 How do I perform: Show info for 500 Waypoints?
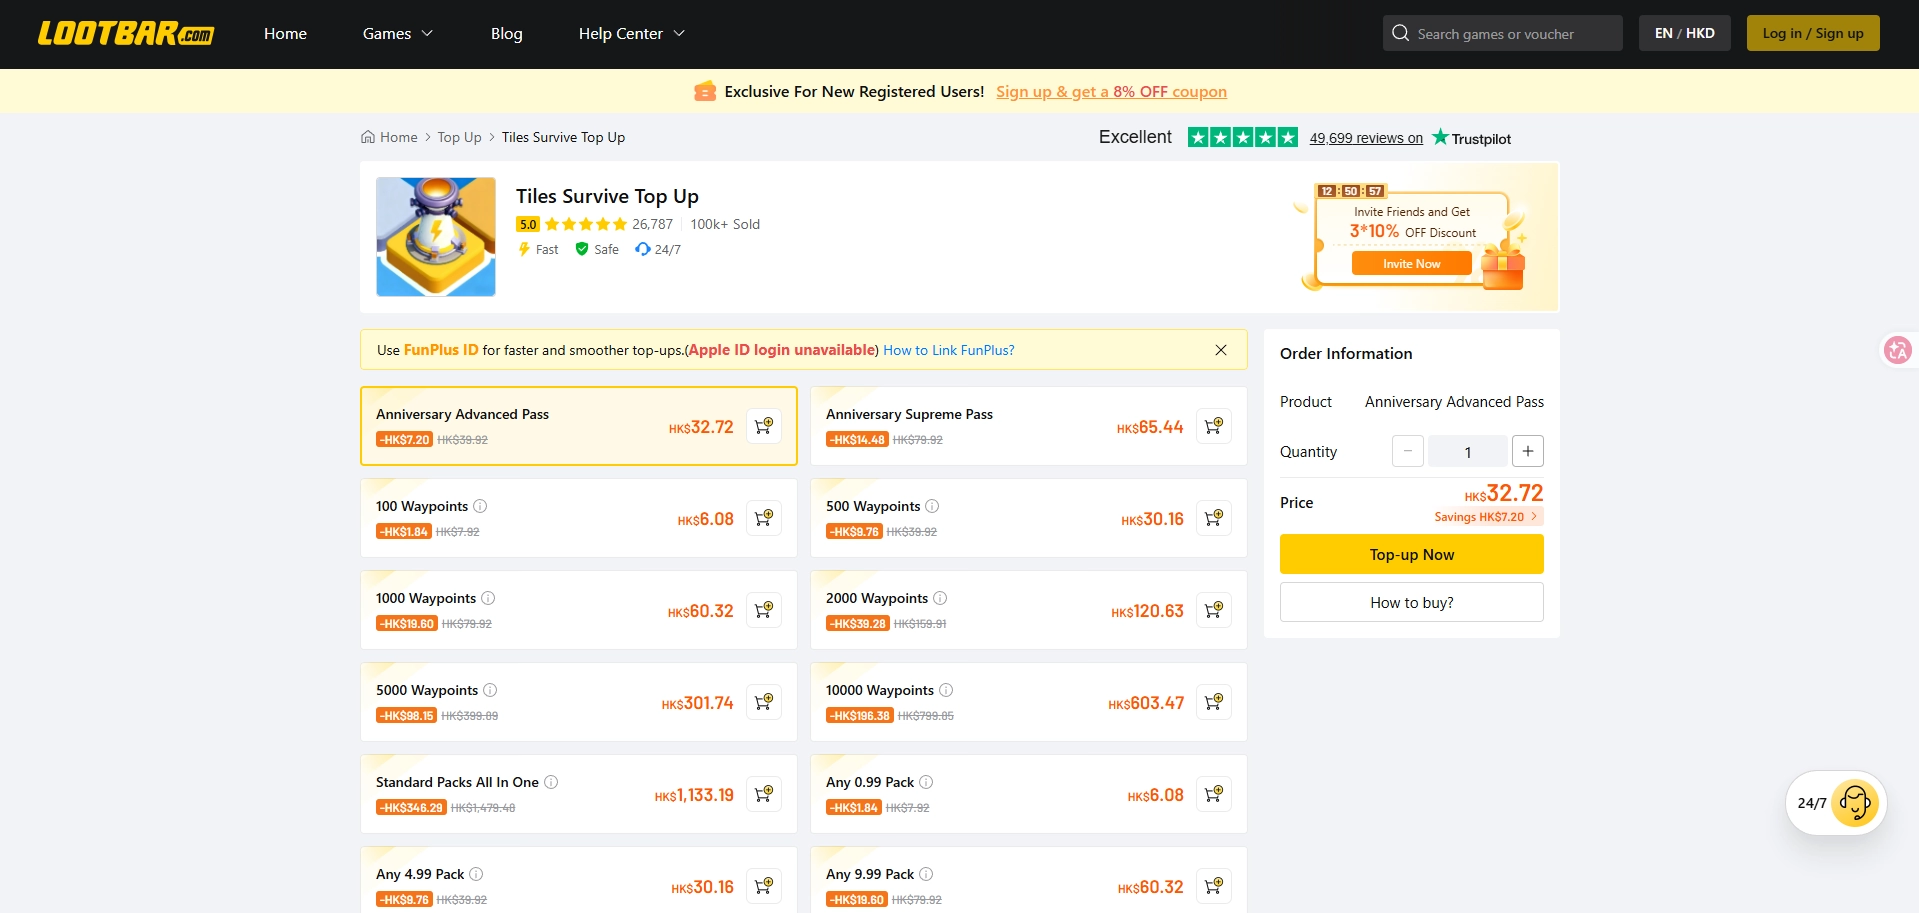point(932,506)
